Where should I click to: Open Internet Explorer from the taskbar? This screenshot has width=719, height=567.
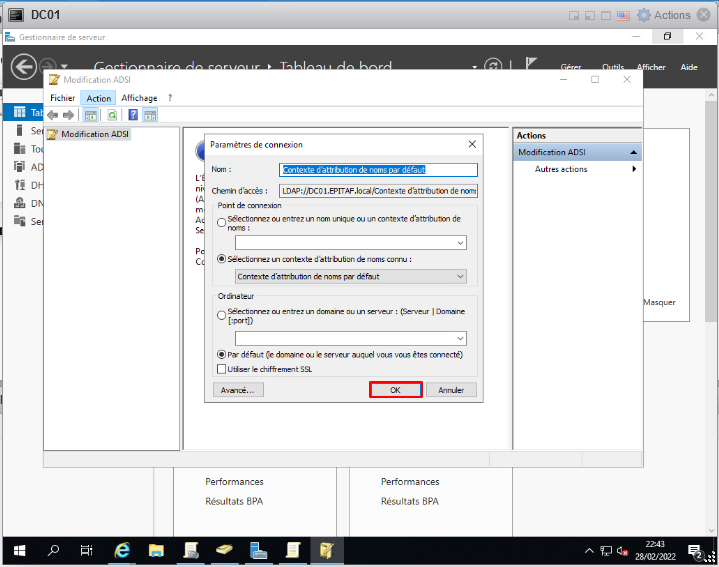[122, 550]
